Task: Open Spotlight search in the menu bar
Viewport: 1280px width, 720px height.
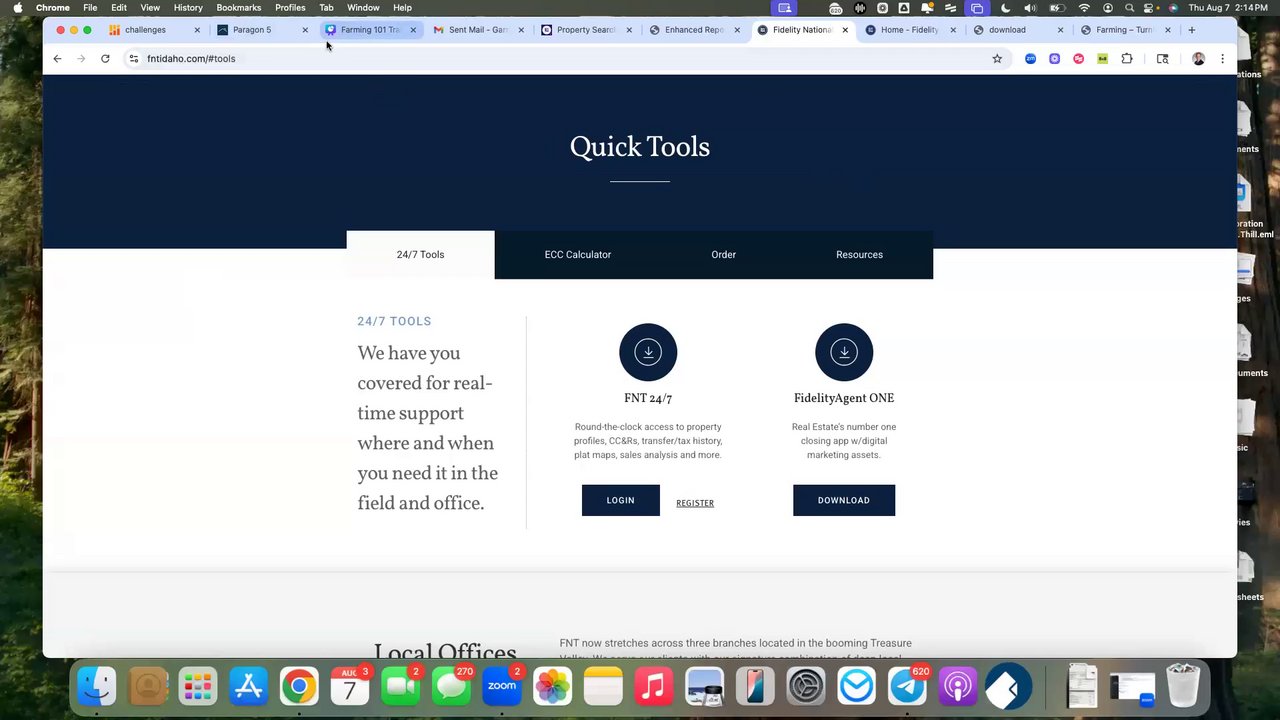Action: [1129, 8]
